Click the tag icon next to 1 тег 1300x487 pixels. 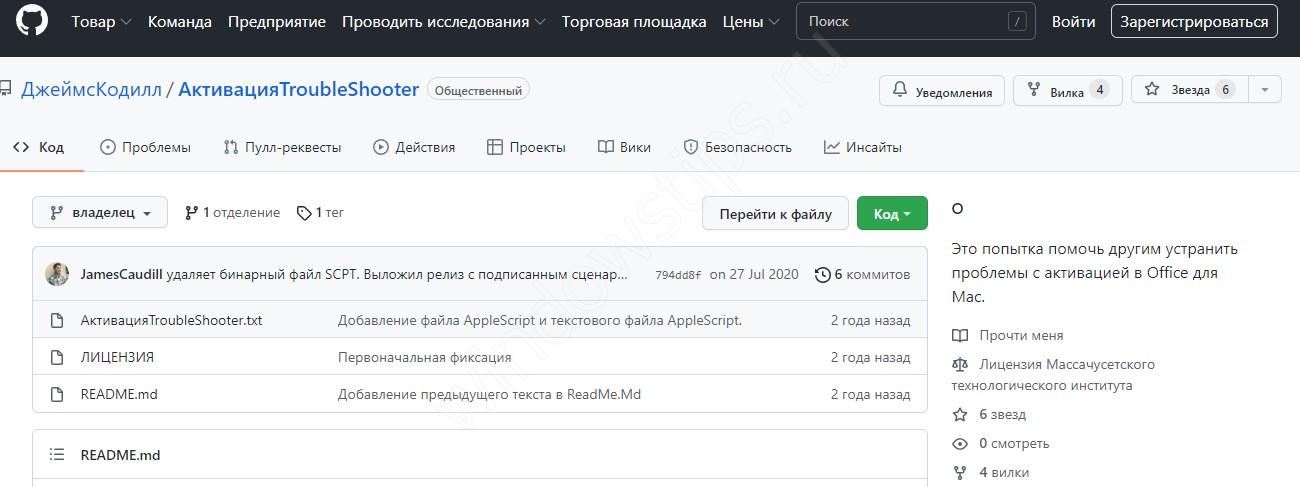[x=303, y=213]
